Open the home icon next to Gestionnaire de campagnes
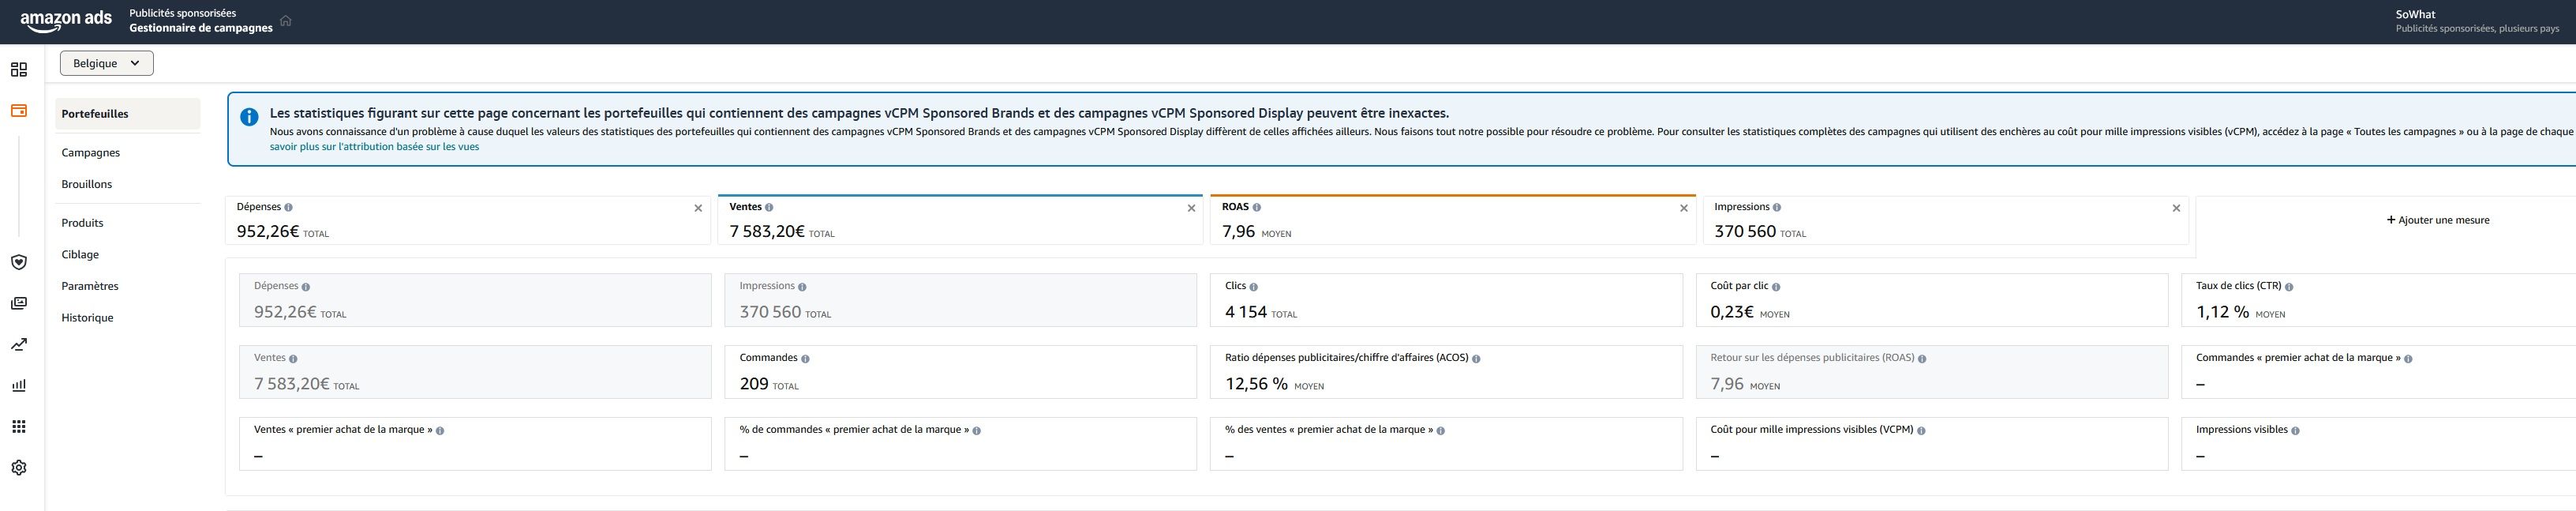The image size is (2576, 511). click(286, 21)
